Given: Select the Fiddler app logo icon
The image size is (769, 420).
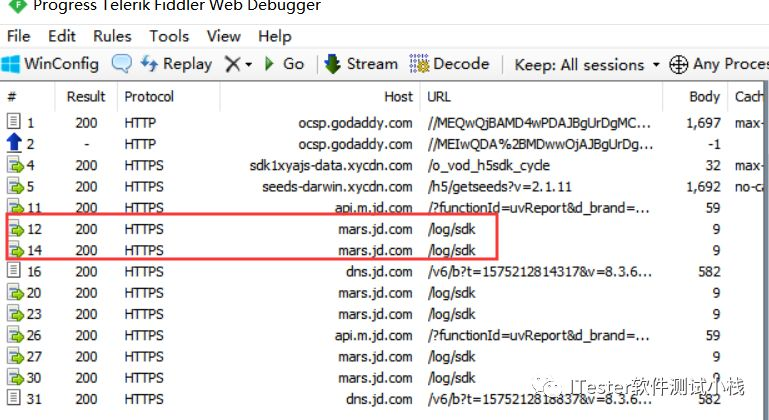Looking at the screenshot, I should coord(18,5).
